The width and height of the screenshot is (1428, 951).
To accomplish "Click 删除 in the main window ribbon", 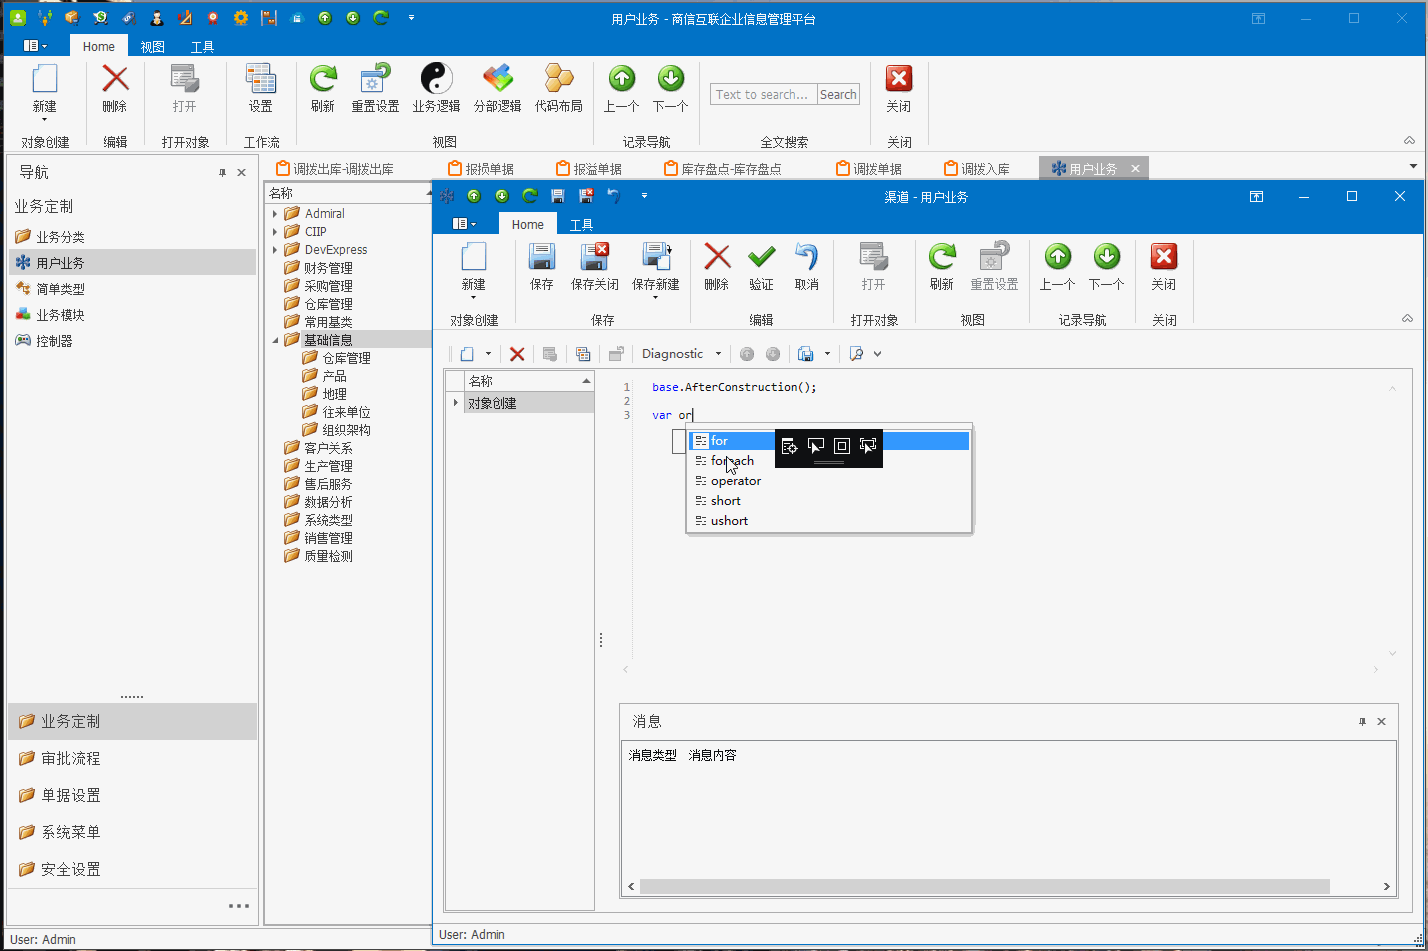I will pyautogui.click(x=115, y=88).
